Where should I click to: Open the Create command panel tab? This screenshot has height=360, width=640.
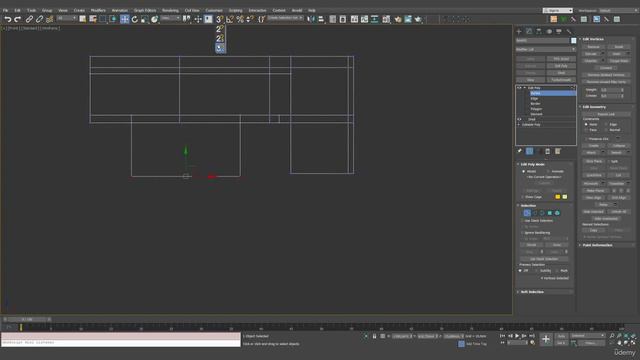click(519, 31)
